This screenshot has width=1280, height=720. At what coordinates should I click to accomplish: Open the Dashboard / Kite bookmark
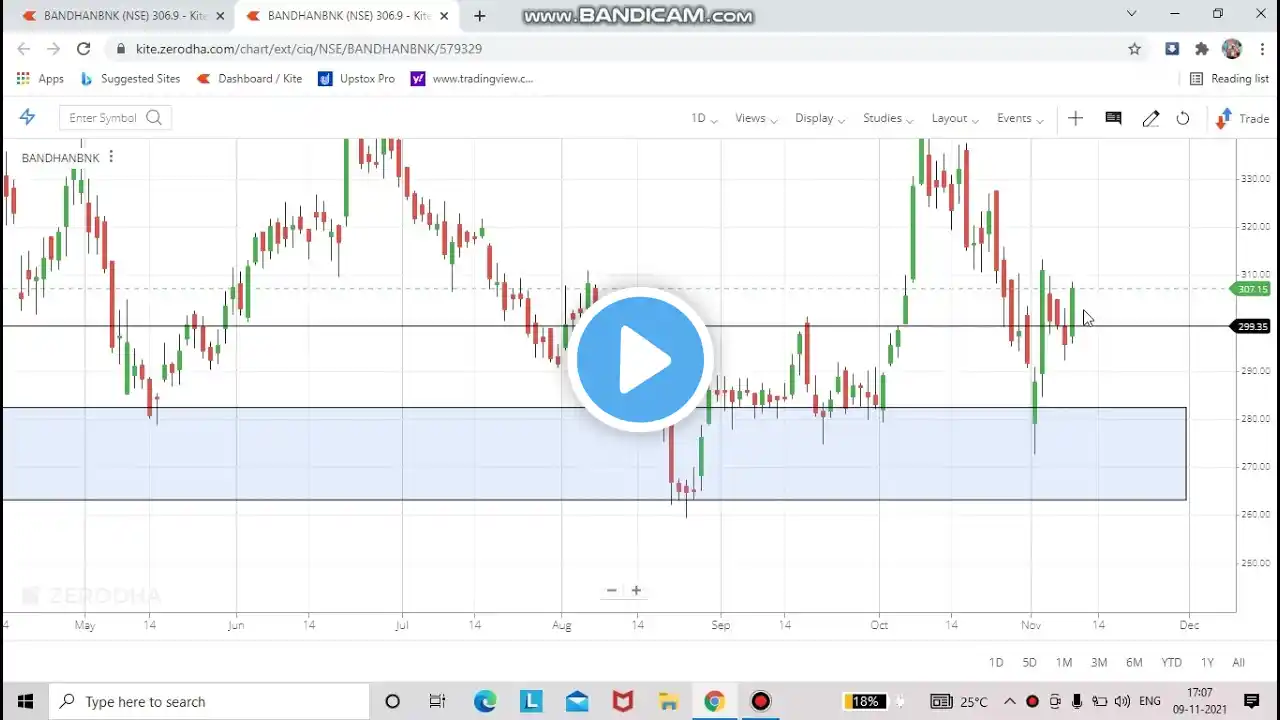(x=250, y=78)
